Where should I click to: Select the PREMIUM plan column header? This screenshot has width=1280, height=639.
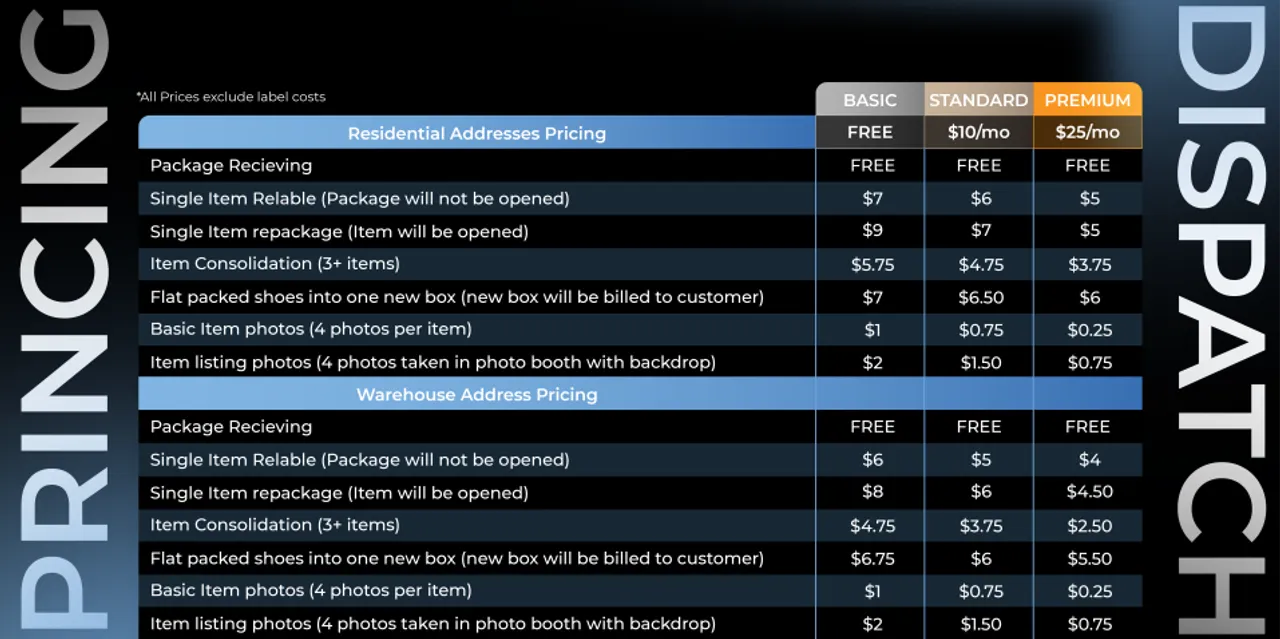(x=1088, y=100)
